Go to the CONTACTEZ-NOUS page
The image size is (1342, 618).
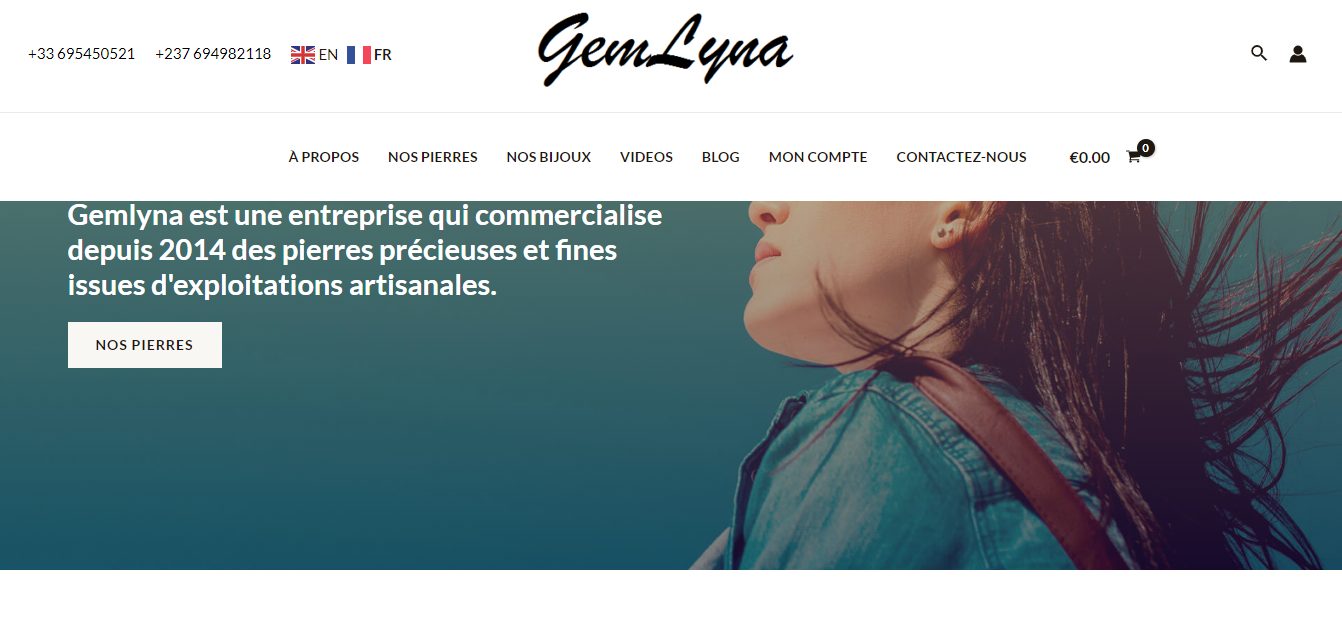[961, 157]
